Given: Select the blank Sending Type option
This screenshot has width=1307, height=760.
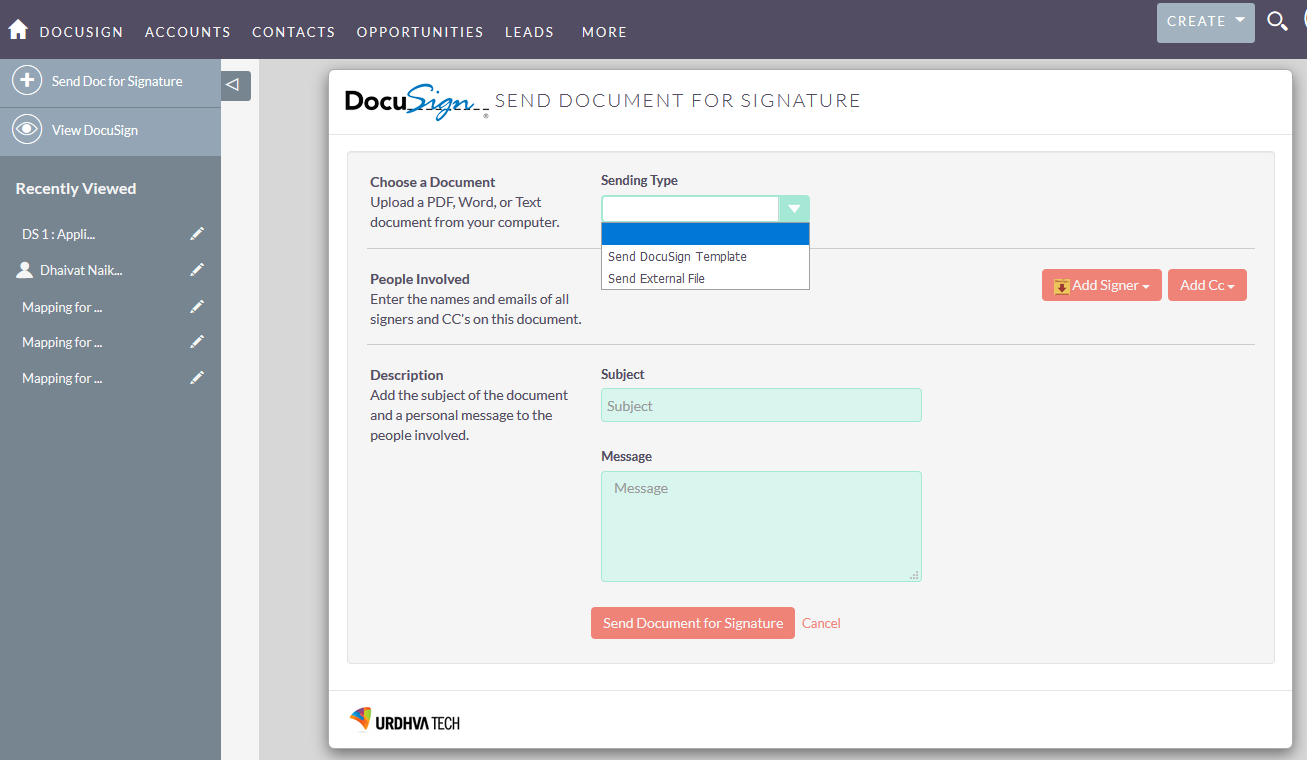Looking at the screenshot, I should pos(705,234).
